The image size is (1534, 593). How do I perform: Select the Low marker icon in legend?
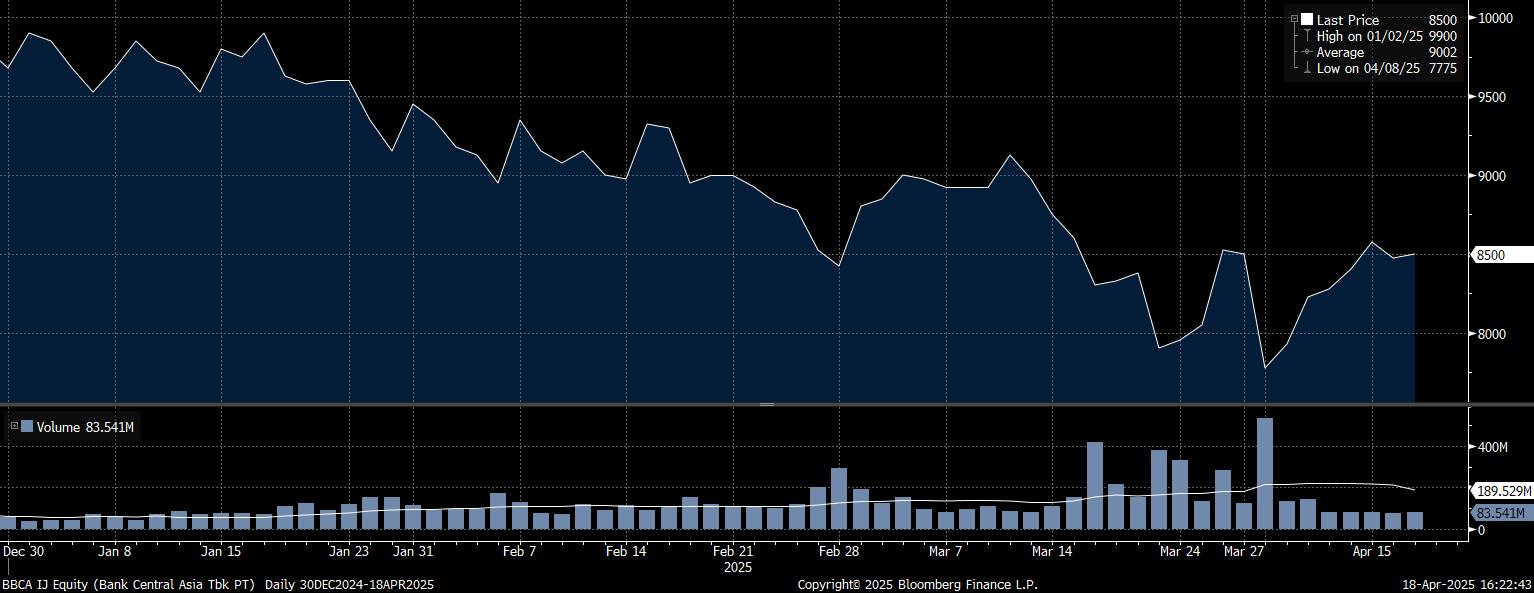point(1306,68)
